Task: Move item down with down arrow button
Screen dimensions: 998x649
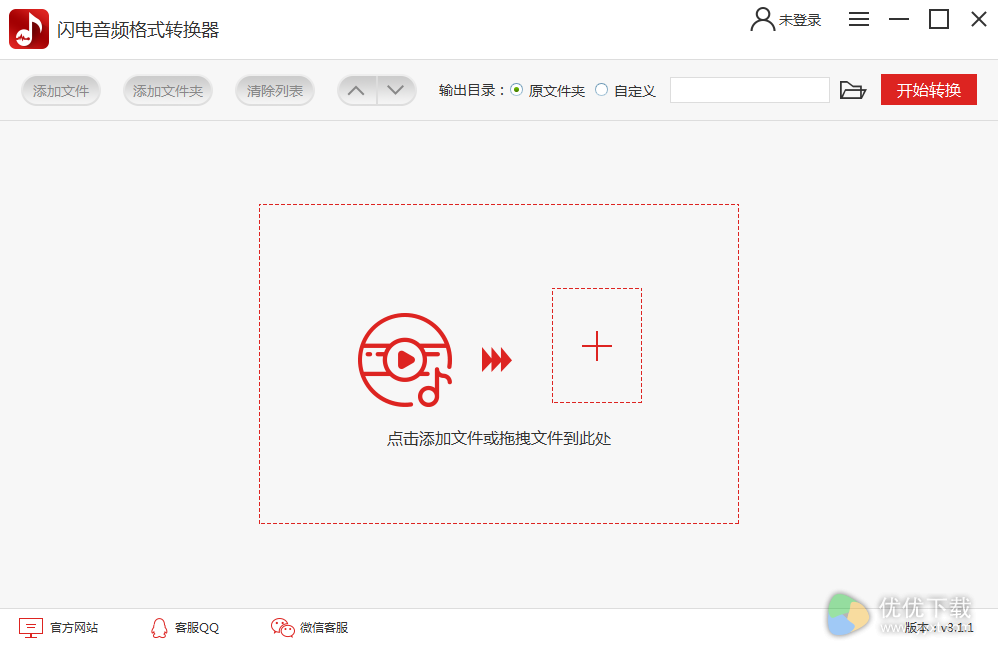Action: coord(396,90)
